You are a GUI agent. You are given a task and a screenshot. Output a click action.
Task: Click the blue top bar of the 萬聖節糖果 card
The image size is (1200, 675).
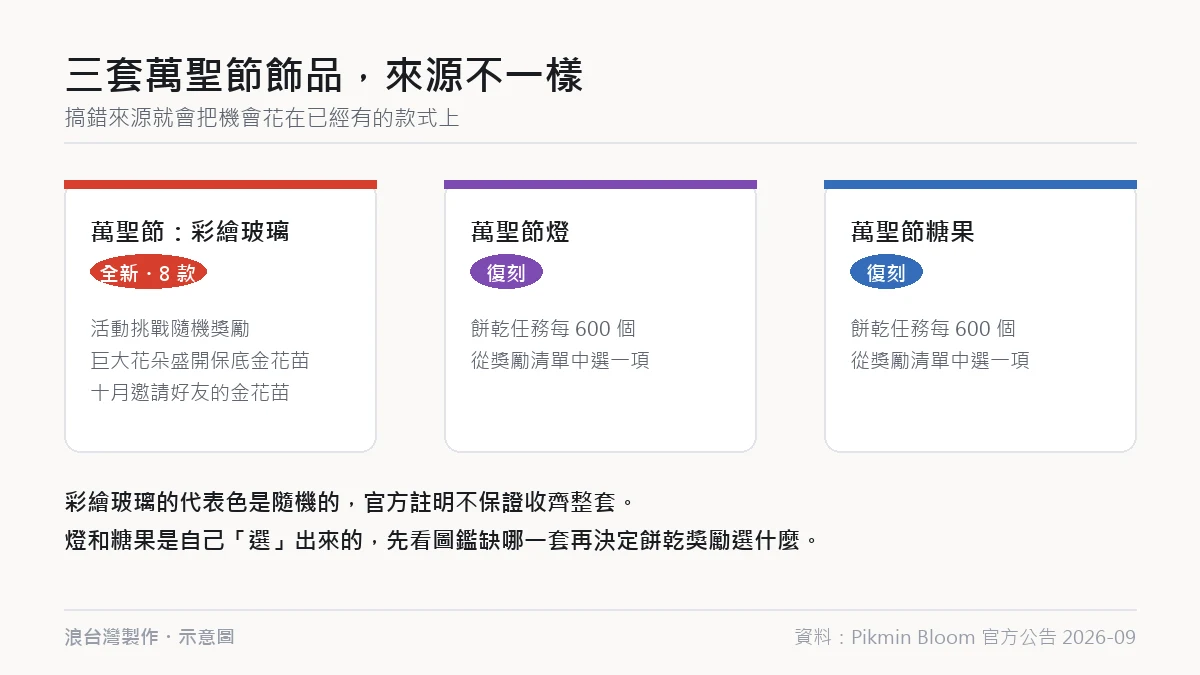click(x=980, y=184)
